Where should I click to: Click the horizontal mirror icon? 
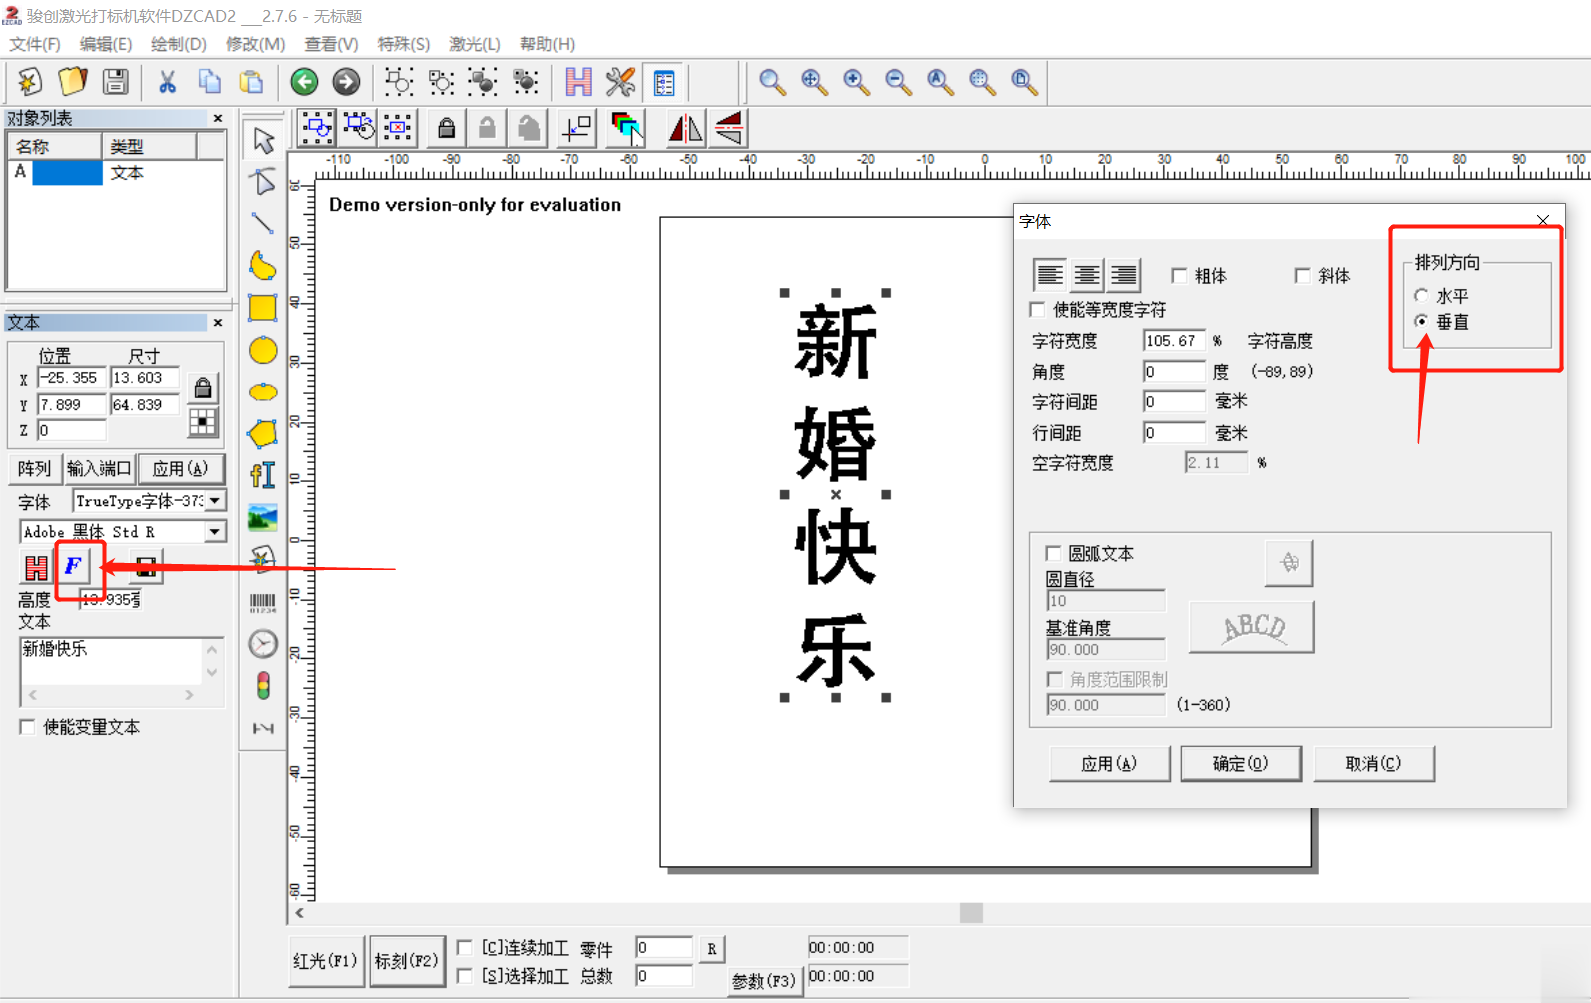point(685,128)
